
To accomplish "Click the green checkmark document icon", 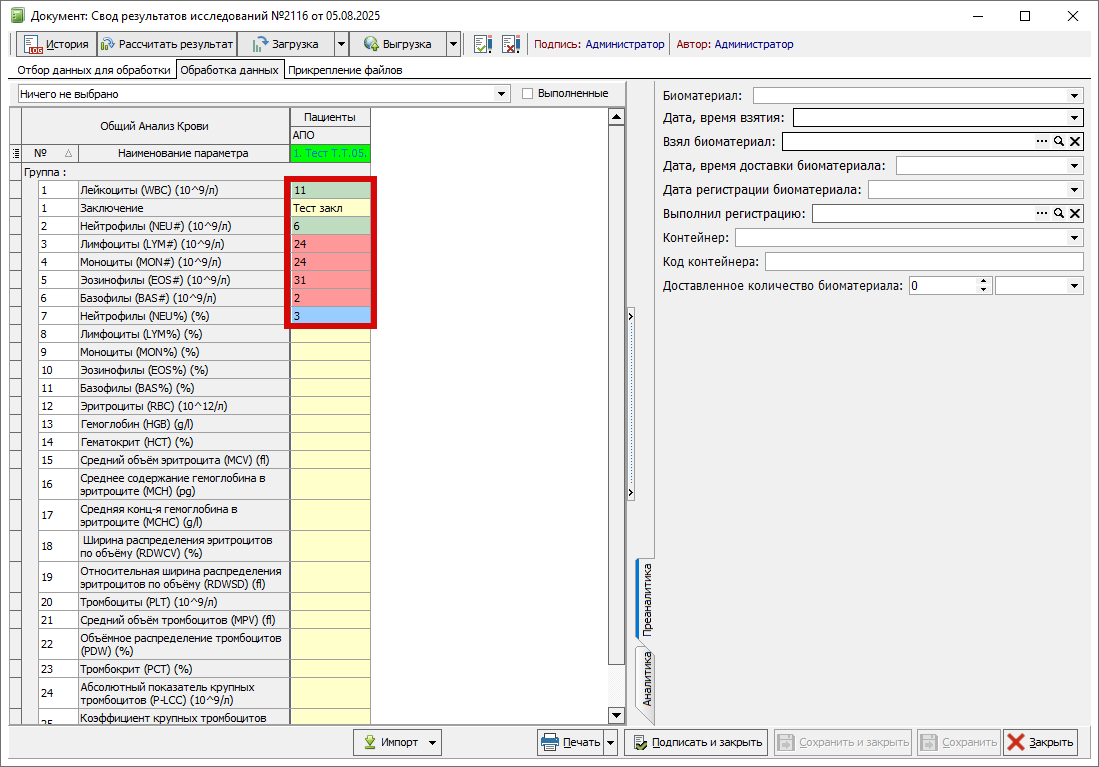I will click(x=483, y=44).
